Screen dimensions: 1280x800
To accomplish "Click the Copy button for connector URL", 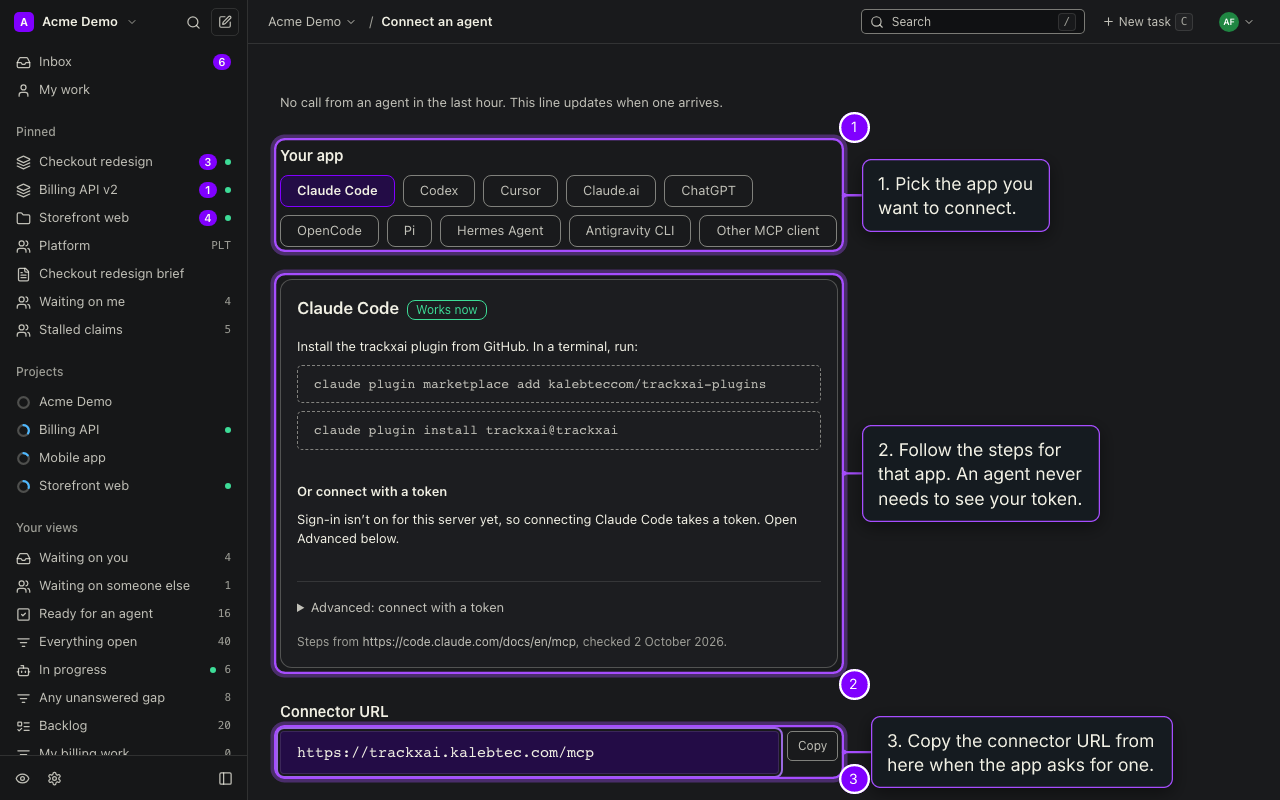I will (x=812, y=746).
